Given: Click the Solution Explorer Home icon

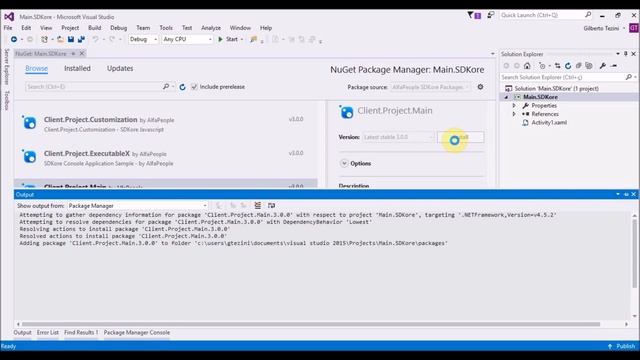Looking at the screenshot, I should click(527, 66).
